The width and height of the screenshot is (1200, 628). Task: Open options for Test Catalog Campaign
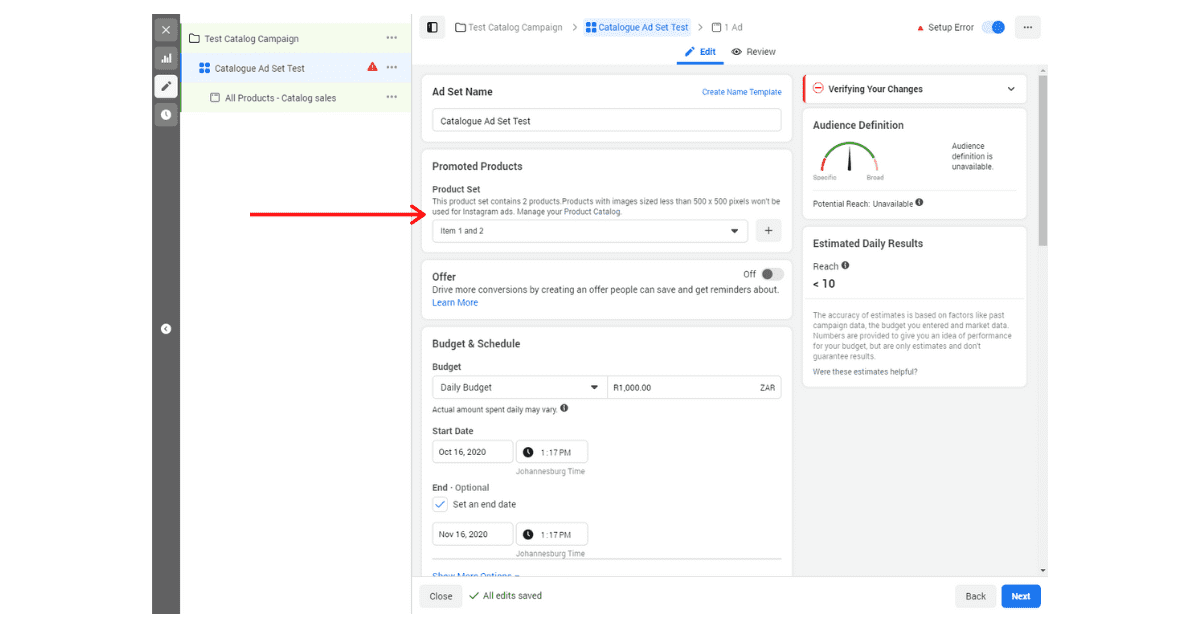pyautogui.click(x=392, y=38)
